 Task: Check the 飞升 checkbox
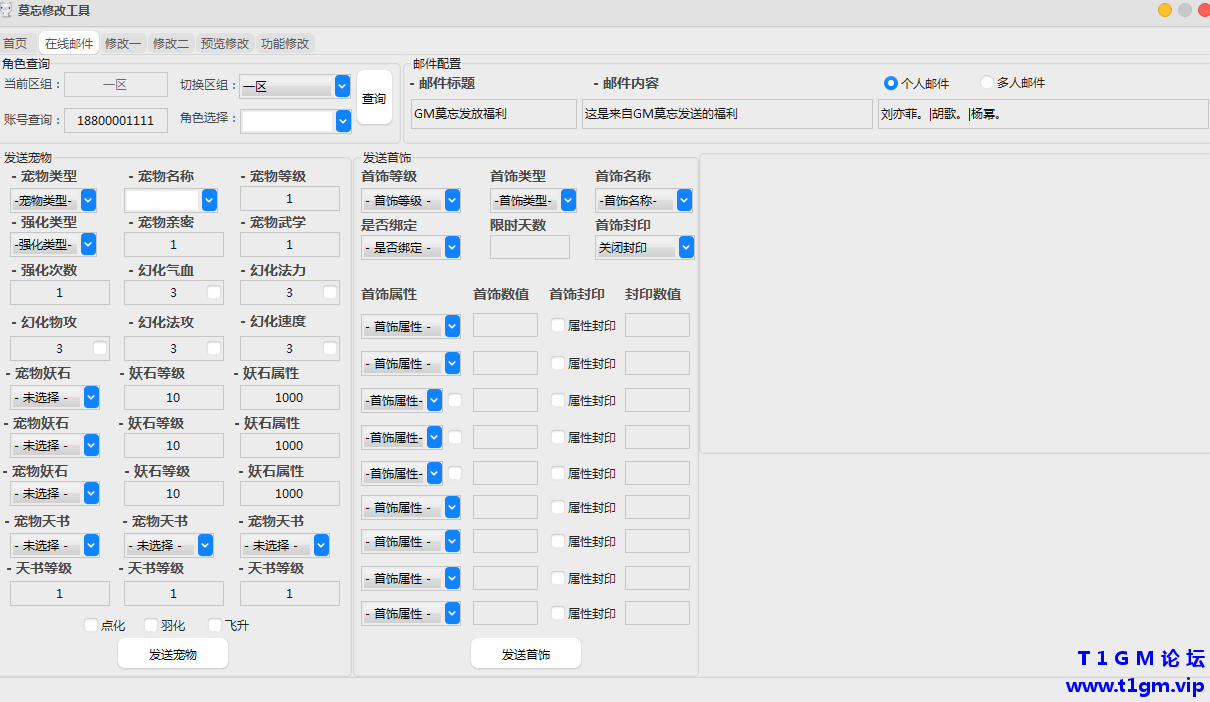tap(215, 625)
